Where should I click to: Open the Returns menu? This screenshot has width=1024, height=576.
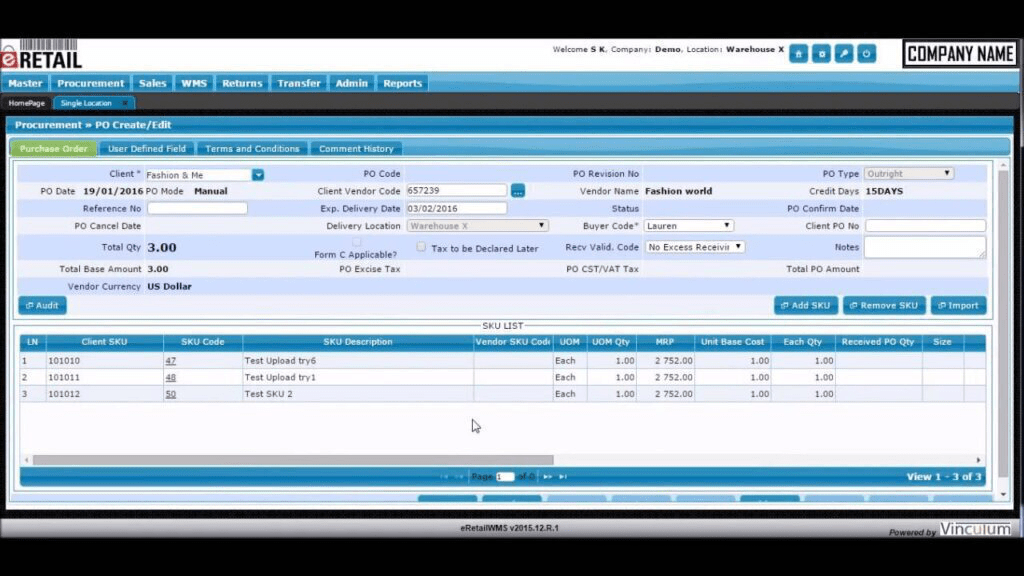[x=242, y=83]
